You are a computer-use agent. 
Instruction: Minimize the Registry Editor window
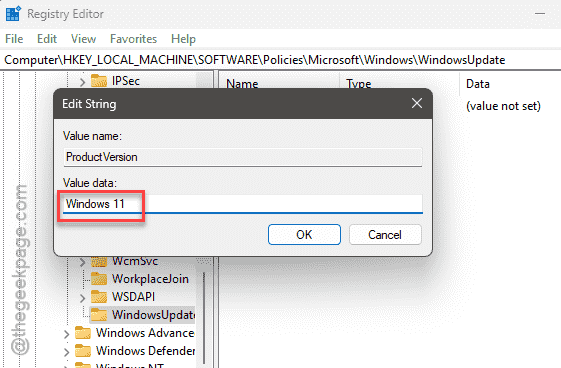[540, 14]
